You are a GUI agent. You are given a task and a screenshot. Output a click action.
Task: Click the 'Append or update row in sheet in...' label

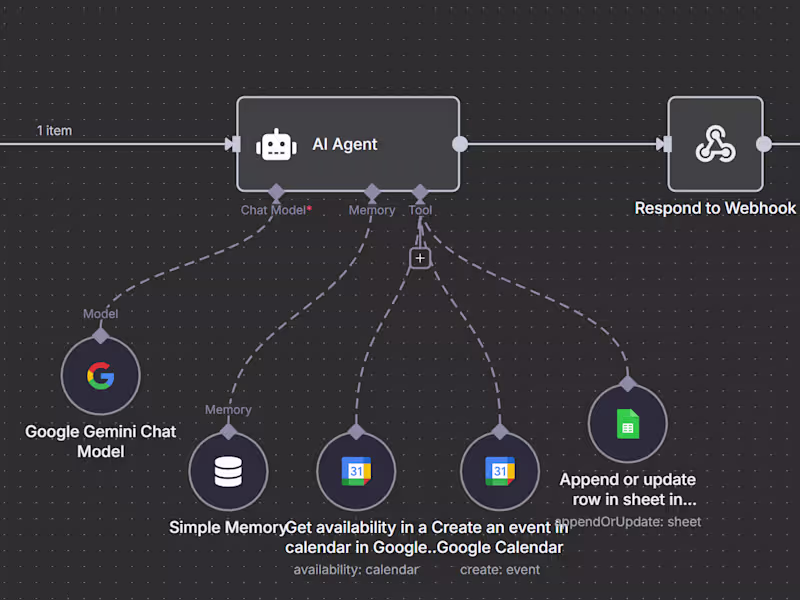click(628, 489)
